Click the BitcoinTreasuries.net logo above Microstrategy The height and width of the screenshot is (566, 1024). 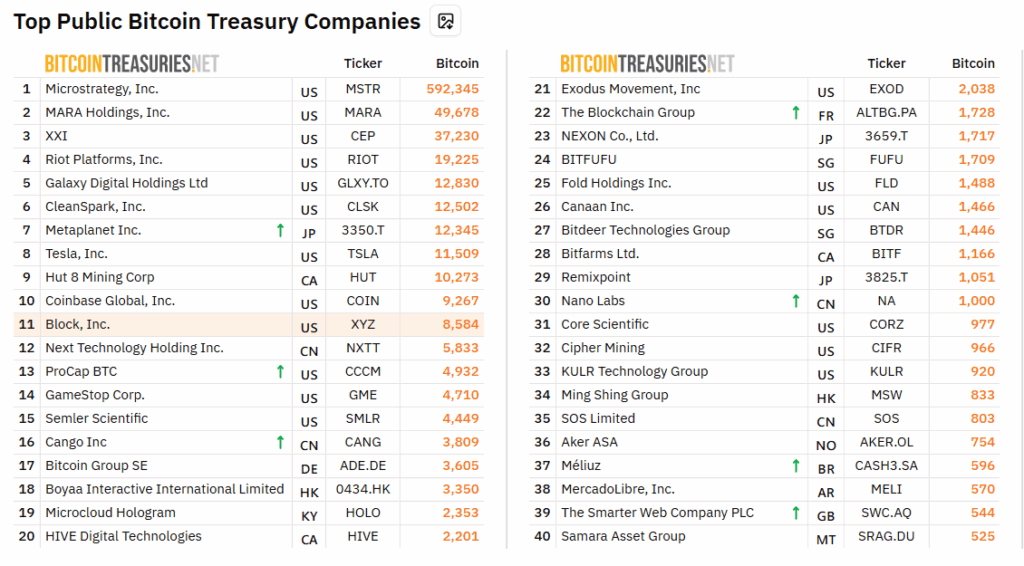(x=131, y=64)
